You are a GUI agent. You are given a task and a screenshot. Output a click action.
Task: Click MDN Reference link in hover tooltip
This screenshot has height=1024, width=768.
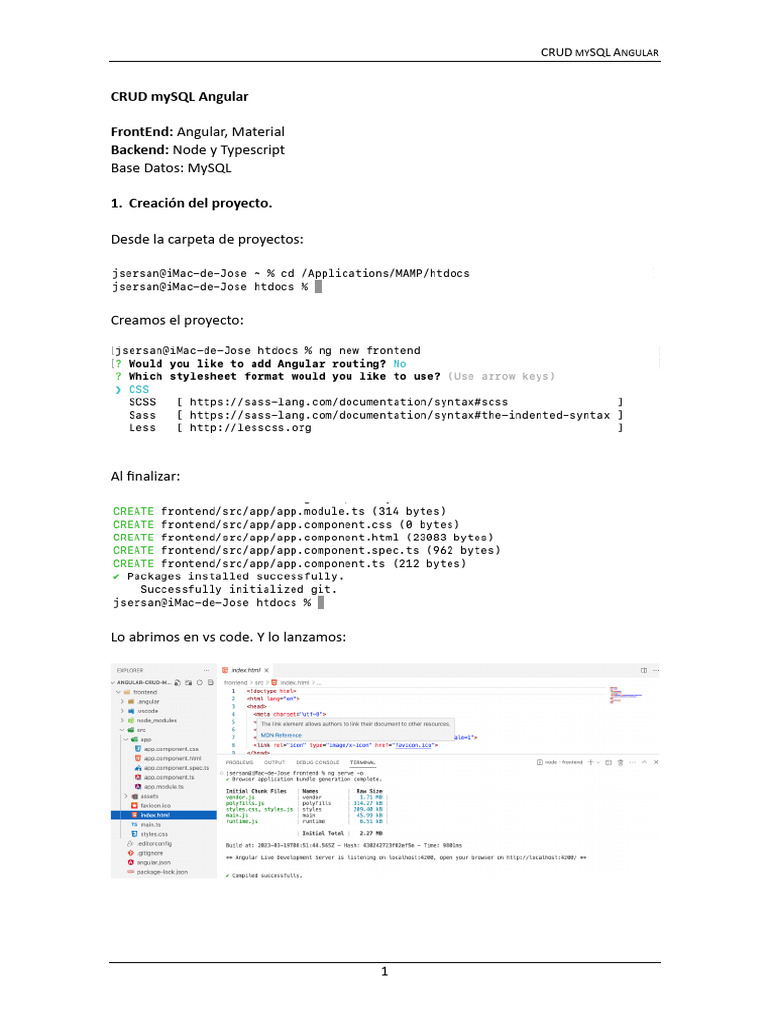point(281,735)
